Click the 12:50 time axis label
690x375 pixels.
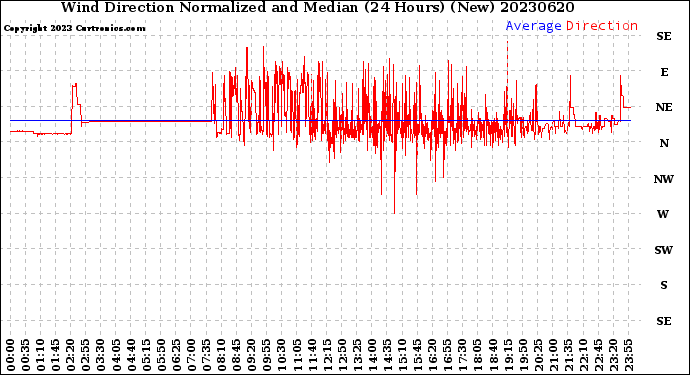coord(342,355)
